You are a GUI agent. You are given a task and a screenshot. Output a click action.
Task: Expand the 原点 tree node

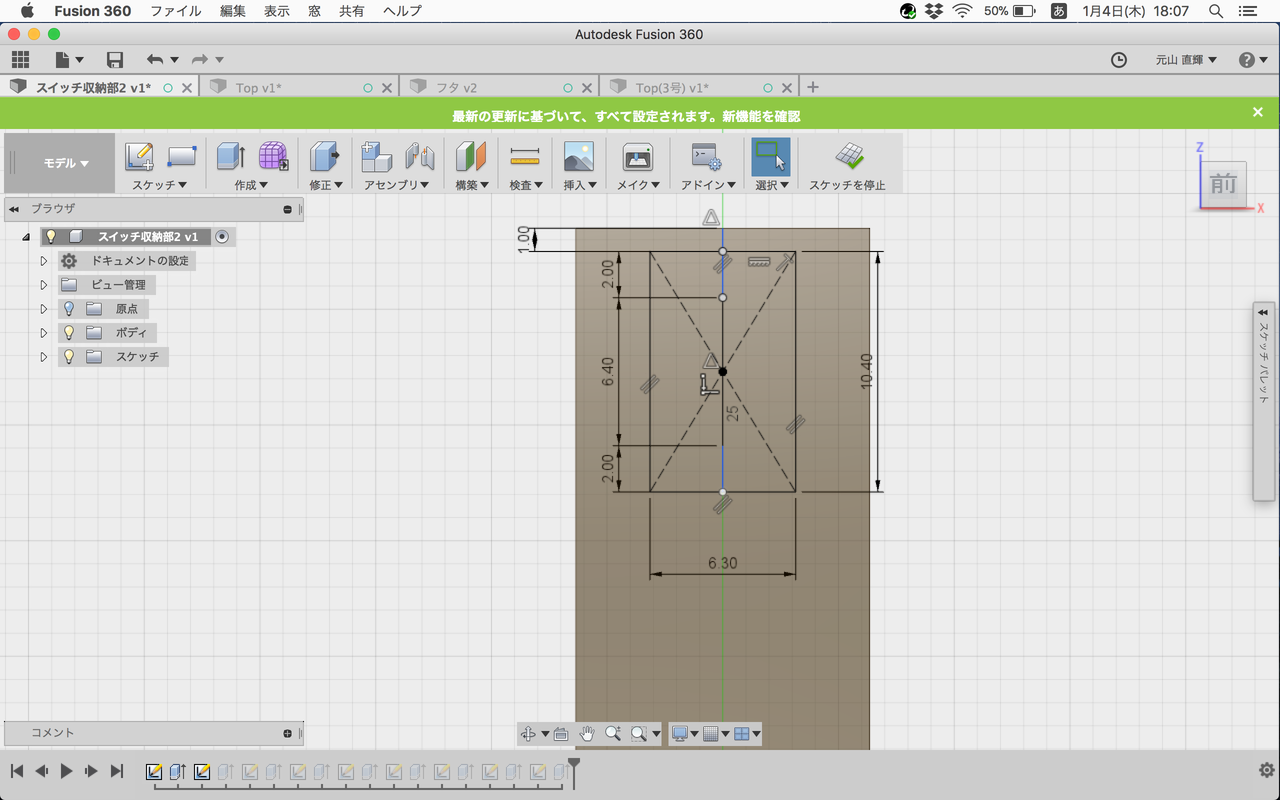[44, 309]
